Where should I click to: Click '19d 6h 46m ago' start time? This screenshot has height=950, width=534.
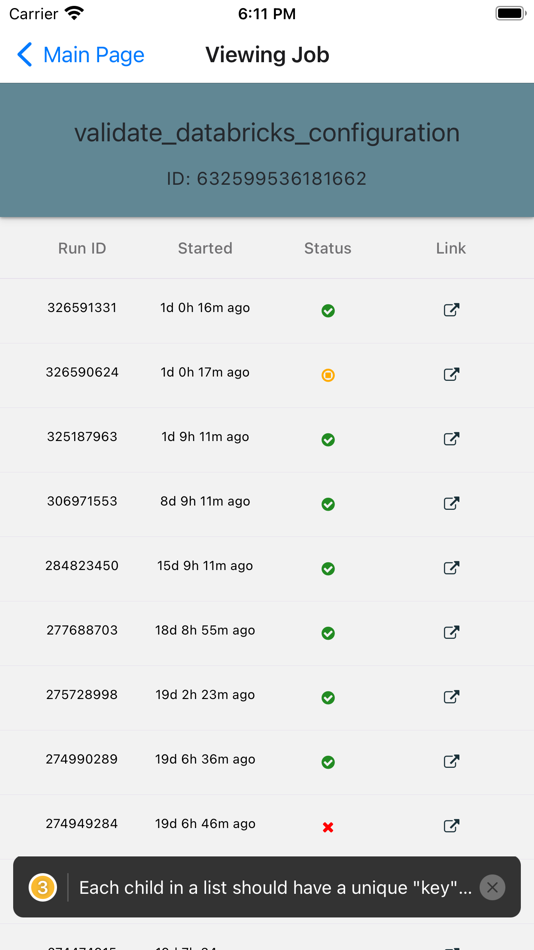coord(205,823)
